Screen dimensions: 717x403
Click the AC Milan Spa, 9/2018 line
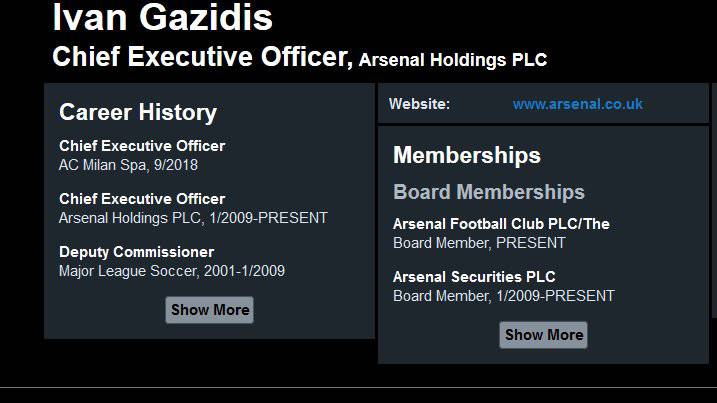click(x=128, y=165)
